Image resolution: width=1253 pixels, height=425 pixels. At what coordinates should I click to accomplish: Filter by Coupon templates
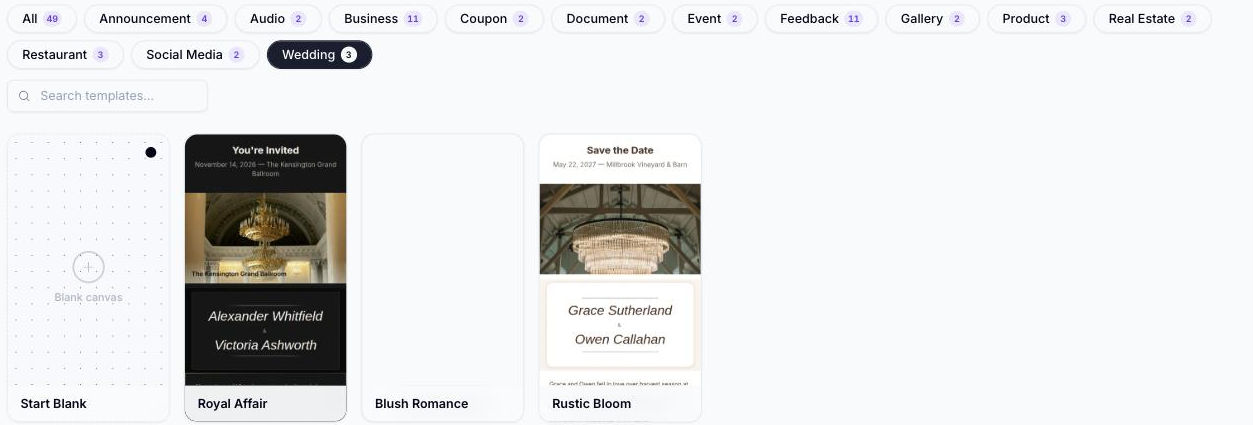pyautogui.click(x=494, y=19)
